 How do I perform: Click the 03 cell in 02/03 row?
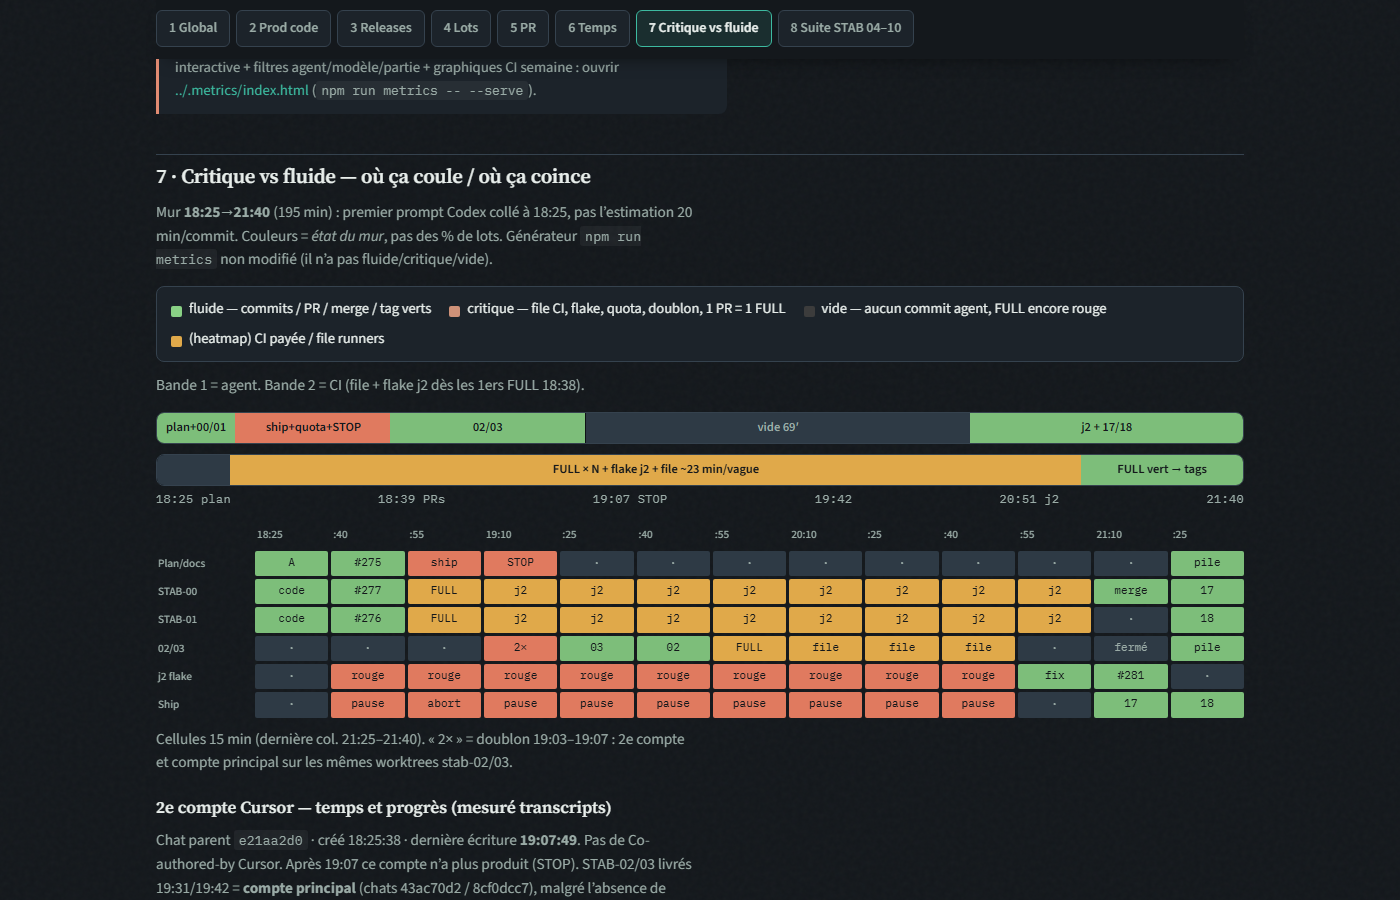597,648
